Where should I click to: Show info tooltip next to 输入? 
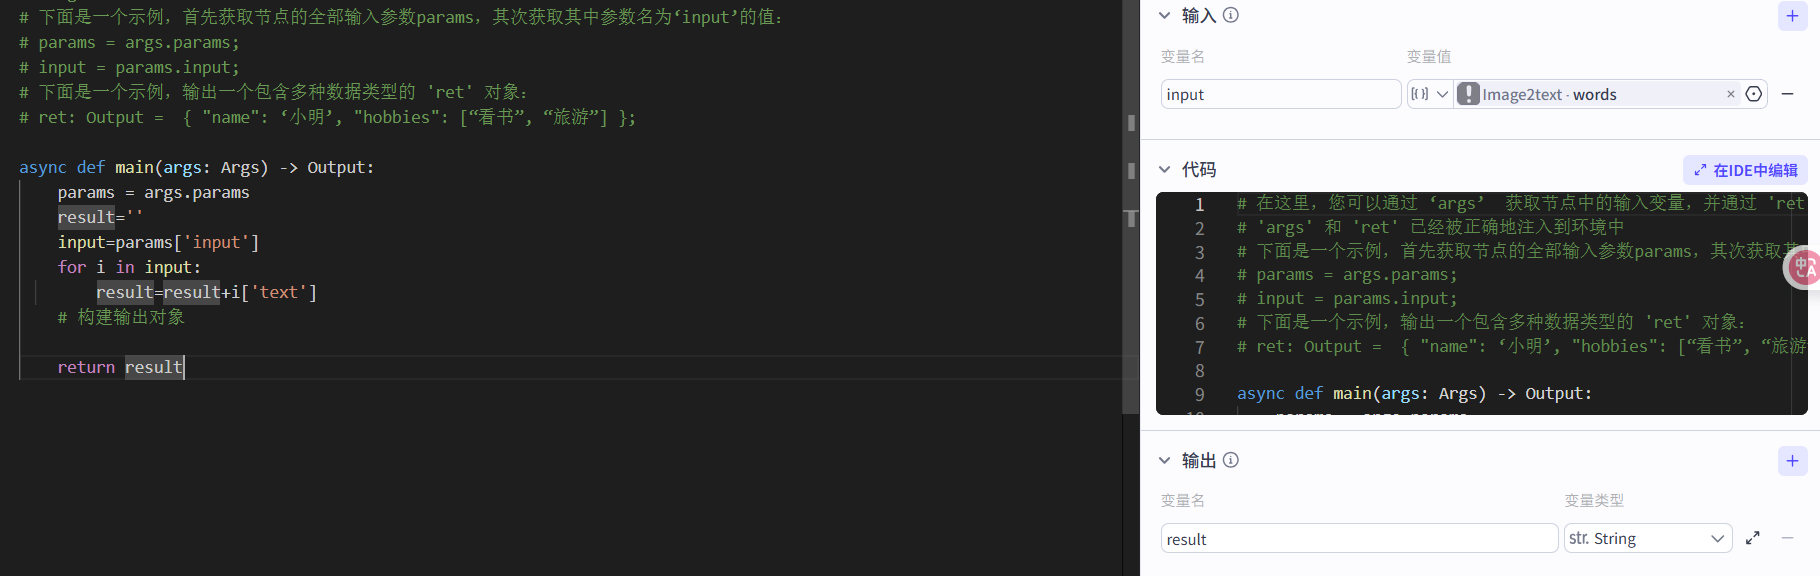1231,15
